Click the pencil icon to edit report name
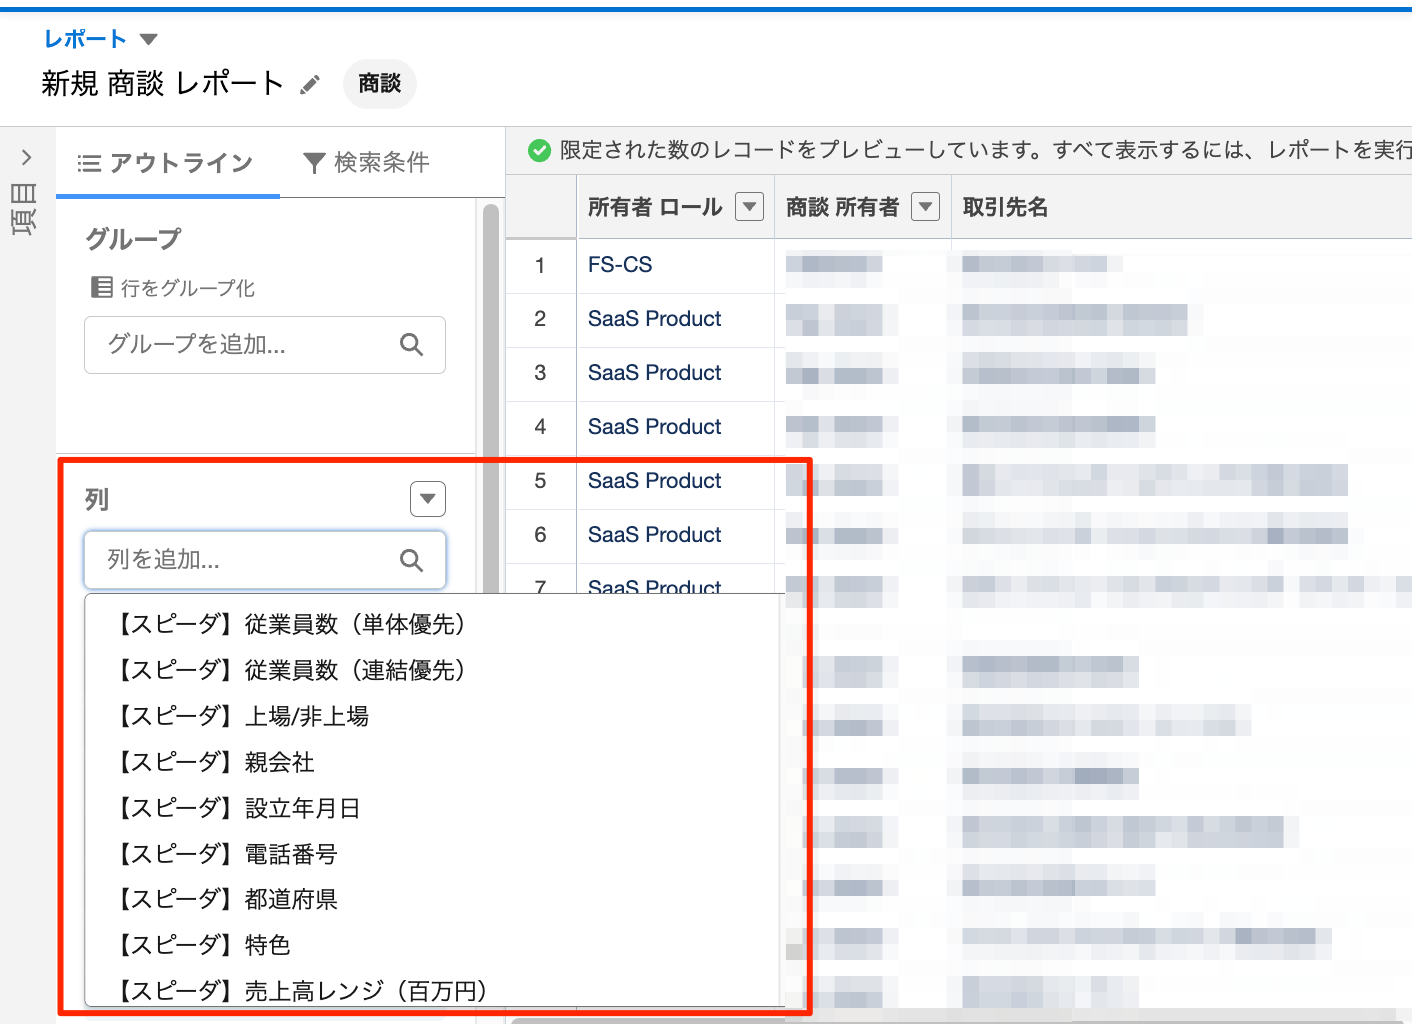 (x=310, y=85)
